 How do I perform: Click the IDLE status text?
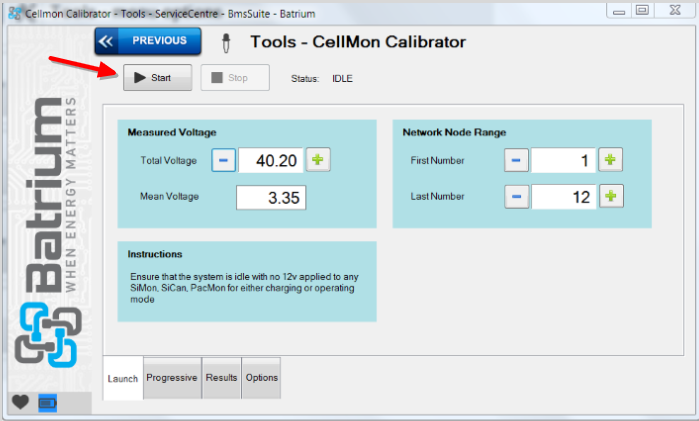pyautogui.click(x=342, y=78)
